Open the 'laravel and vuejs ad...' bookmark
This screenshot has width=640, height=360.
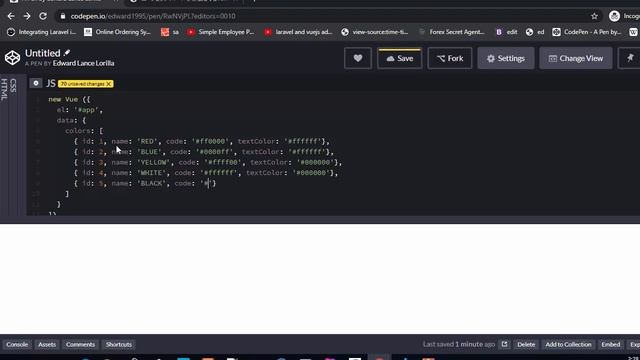coord(298,32)
